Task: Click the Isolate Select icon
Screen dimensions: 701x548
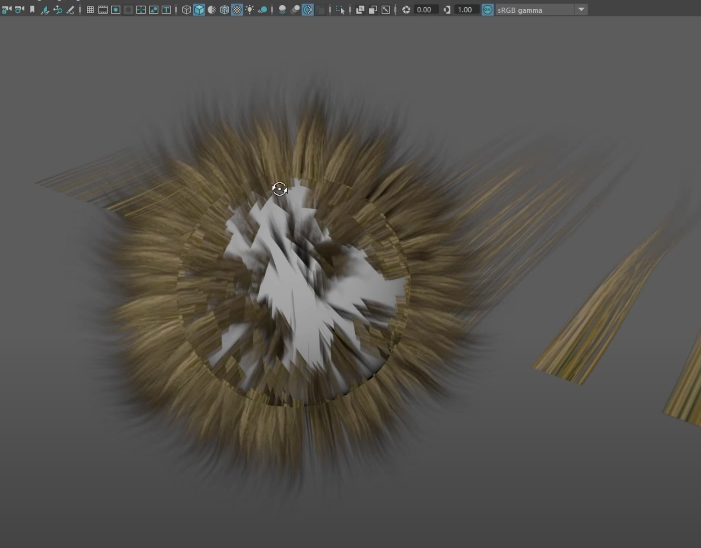Action: point(340,9)
